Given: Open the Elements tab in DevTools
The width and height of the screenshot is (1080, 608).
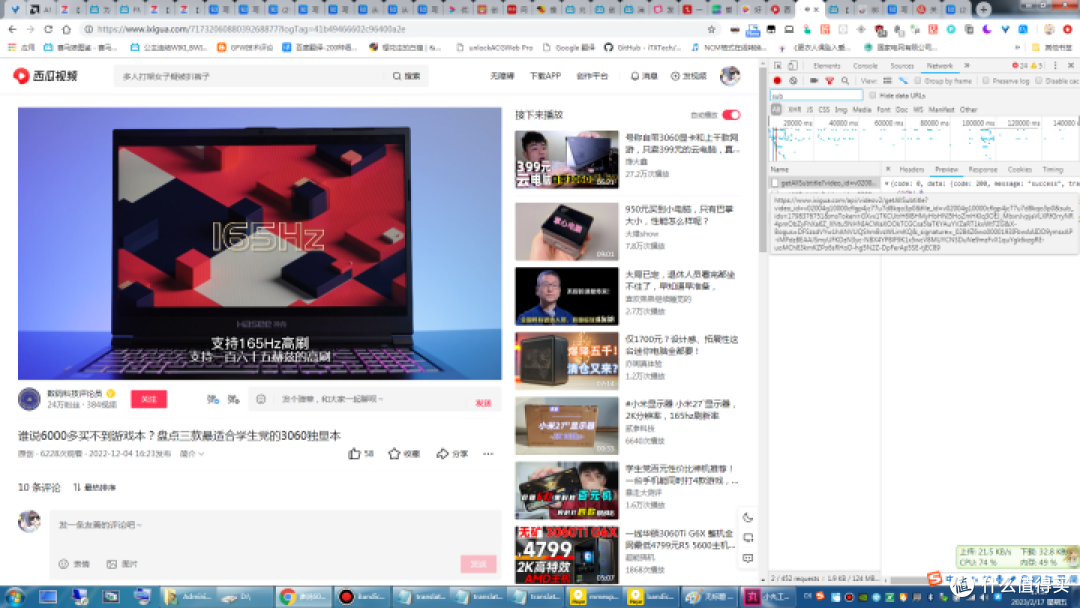Looking at the screenshot, I should [x=827, y=65].
